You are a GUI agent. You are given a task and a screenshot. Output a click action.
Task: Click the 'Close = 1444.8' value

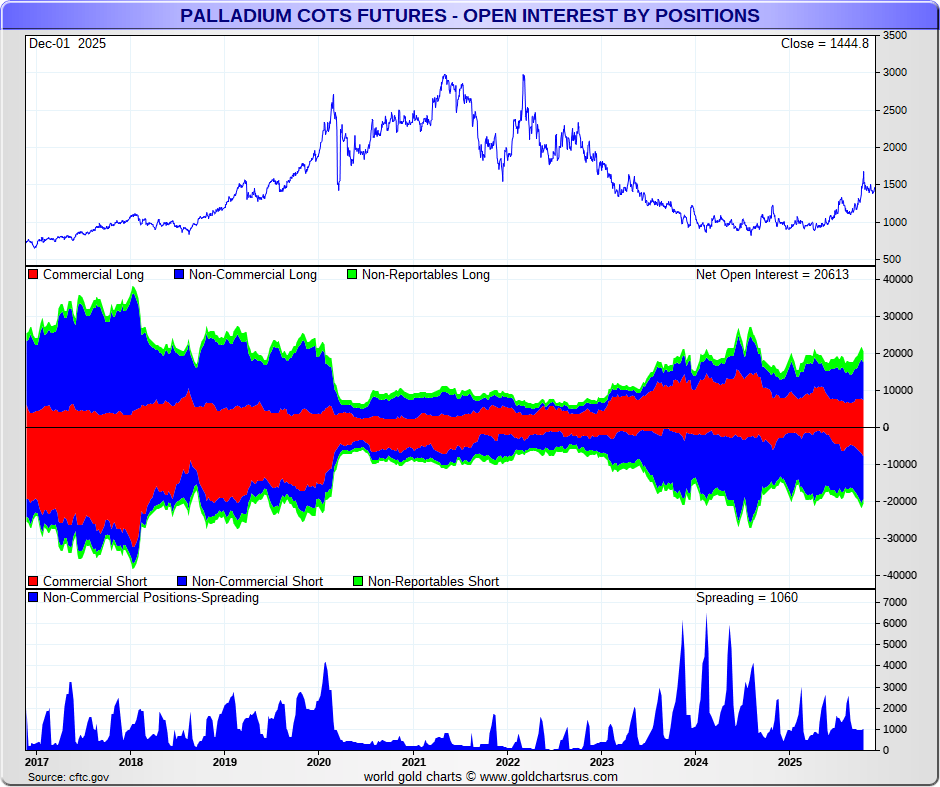coord(824,44)
